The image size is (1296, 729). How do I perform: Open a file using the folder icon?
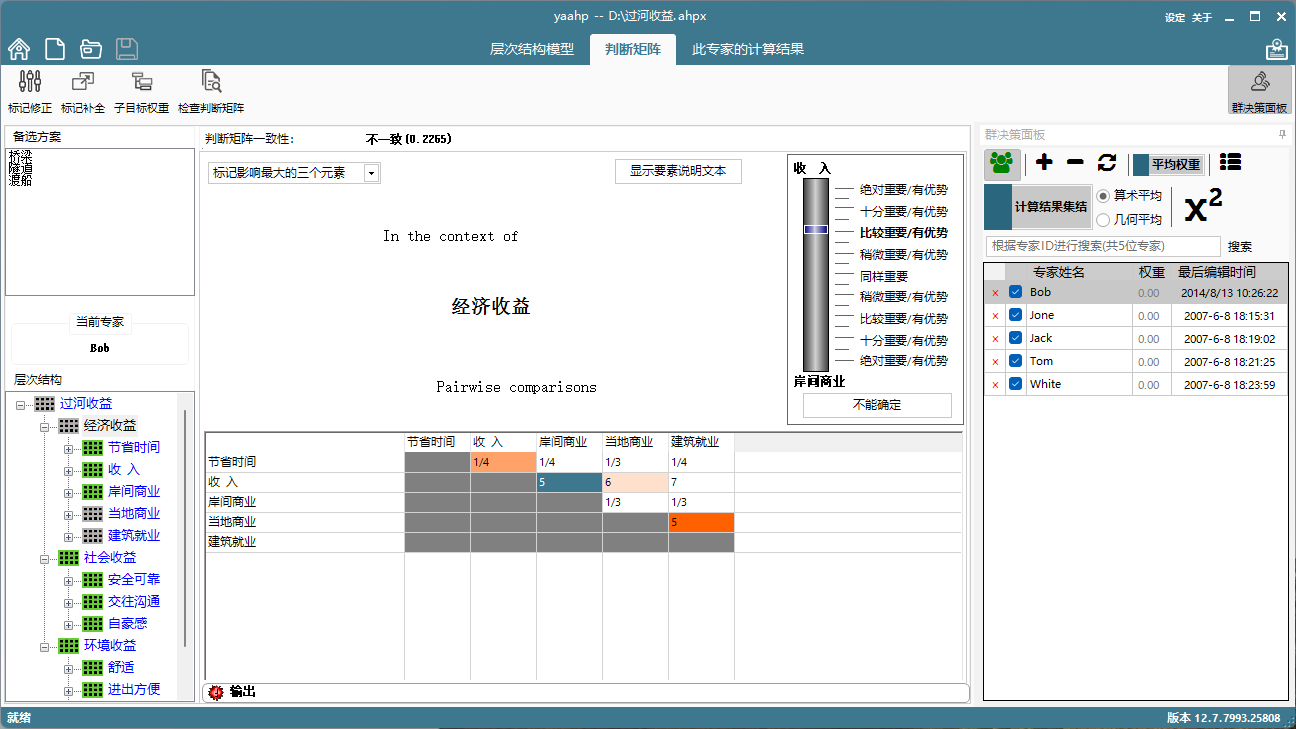[91, 49]
